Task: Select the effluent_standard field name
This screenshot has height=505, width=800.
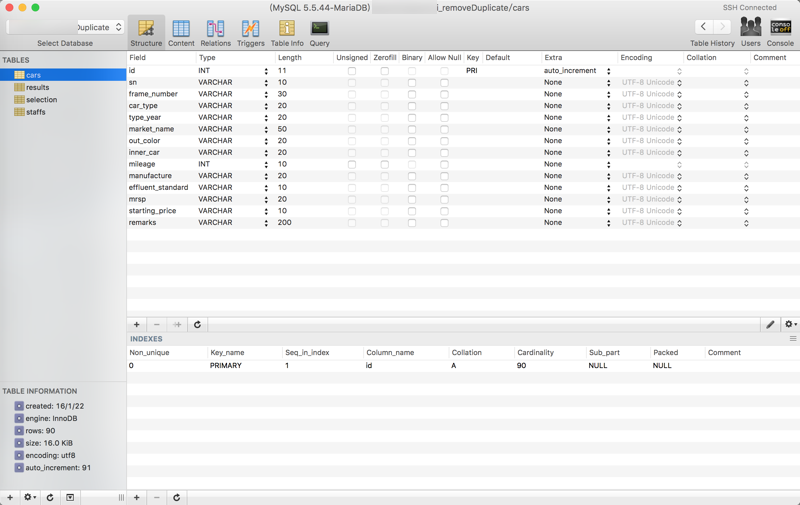Action: click(x=158, y=188)
